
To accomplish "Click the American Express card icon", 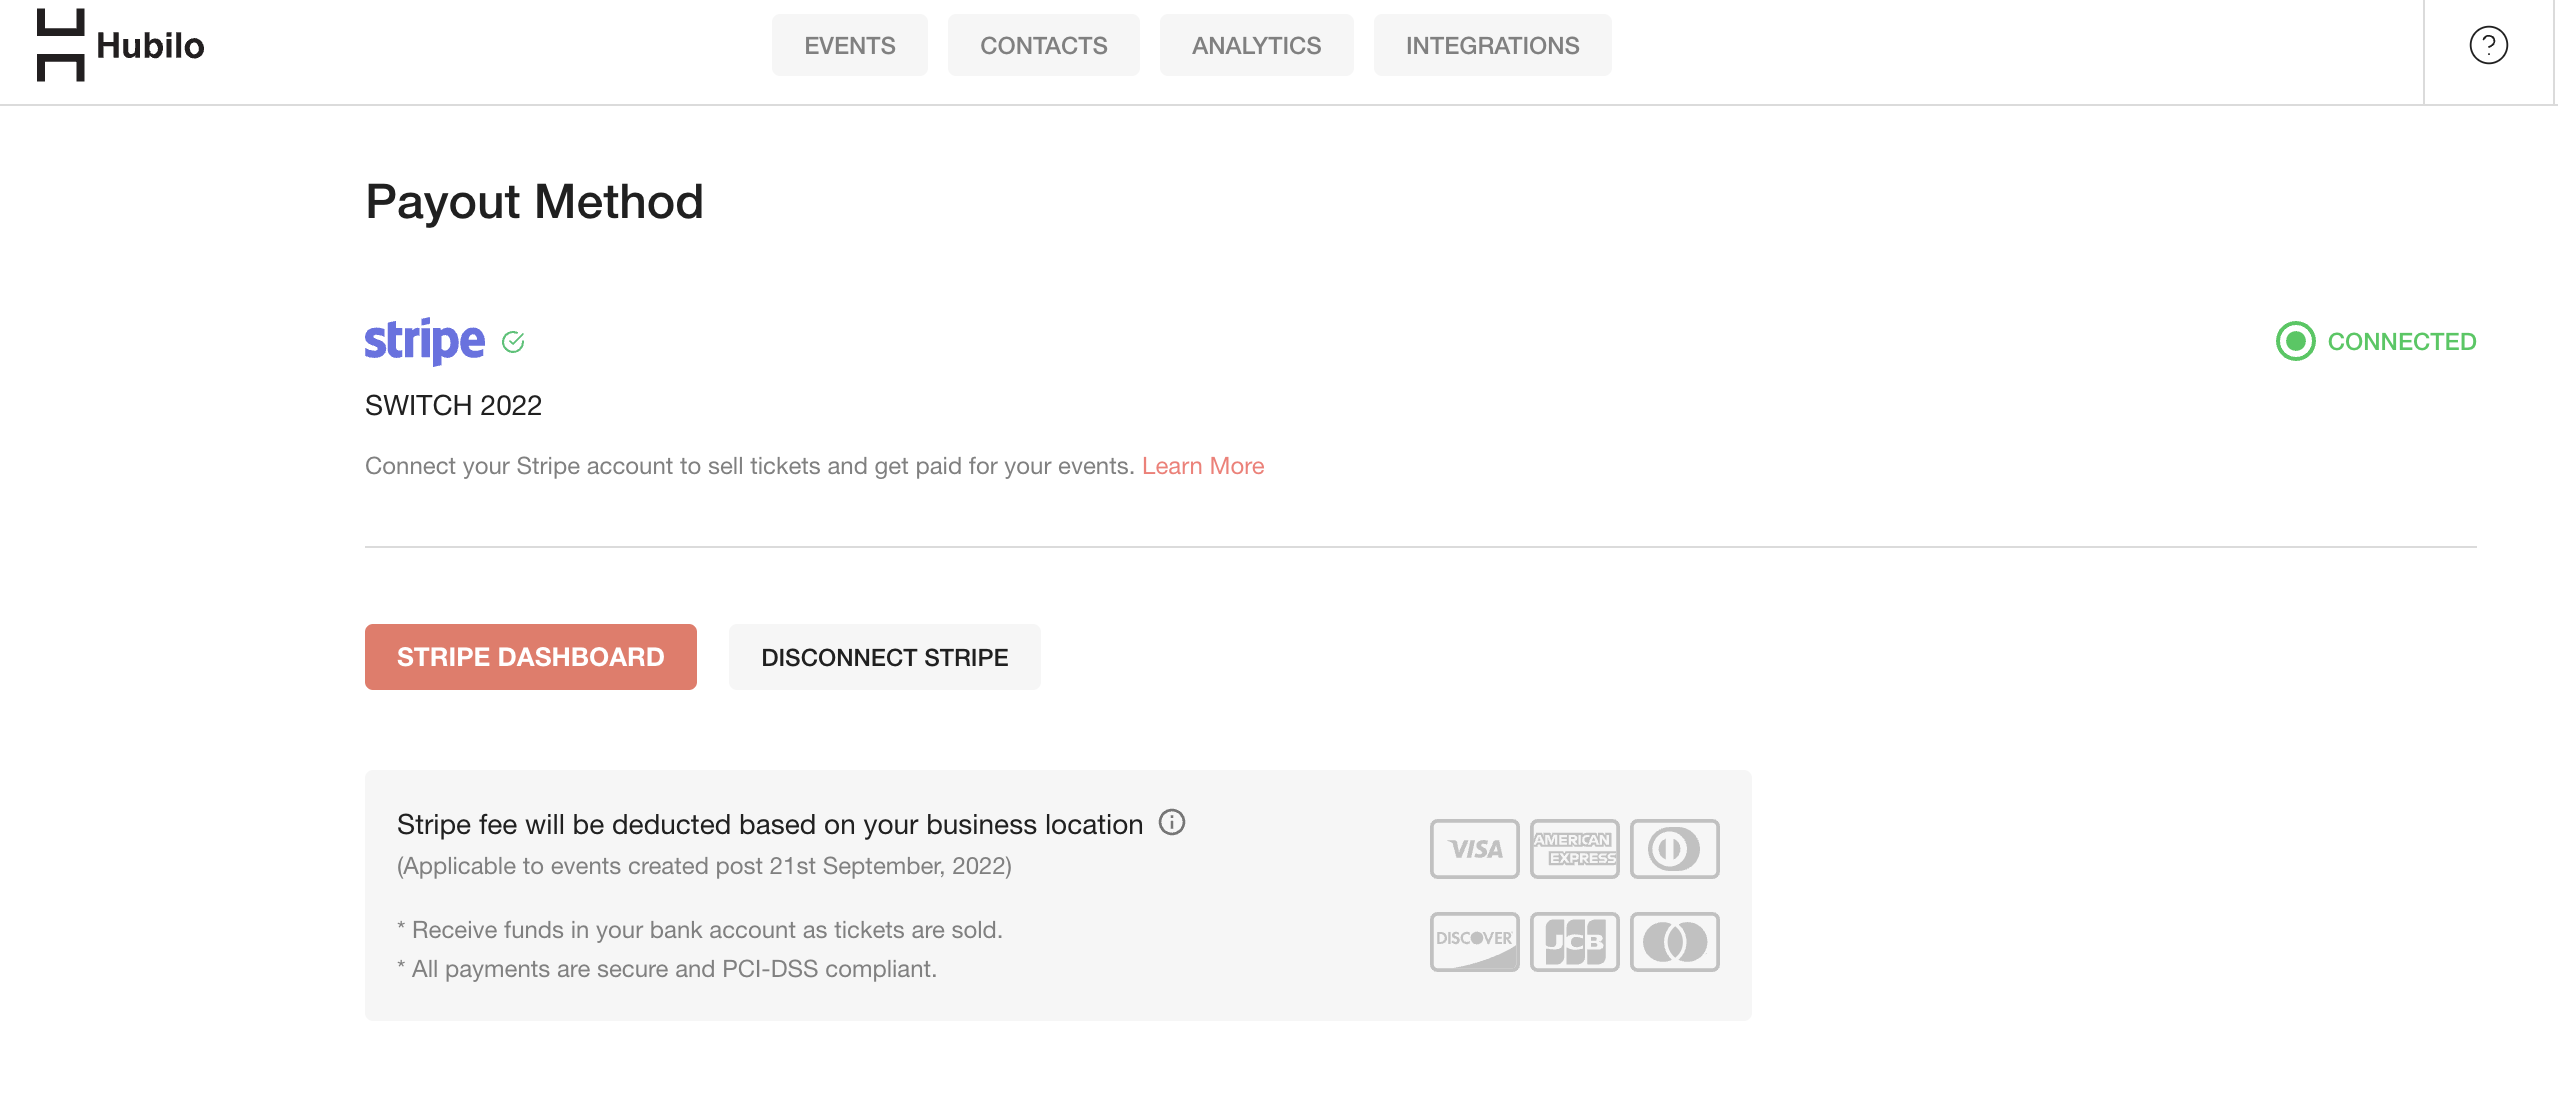I will tap(1574, 849).
